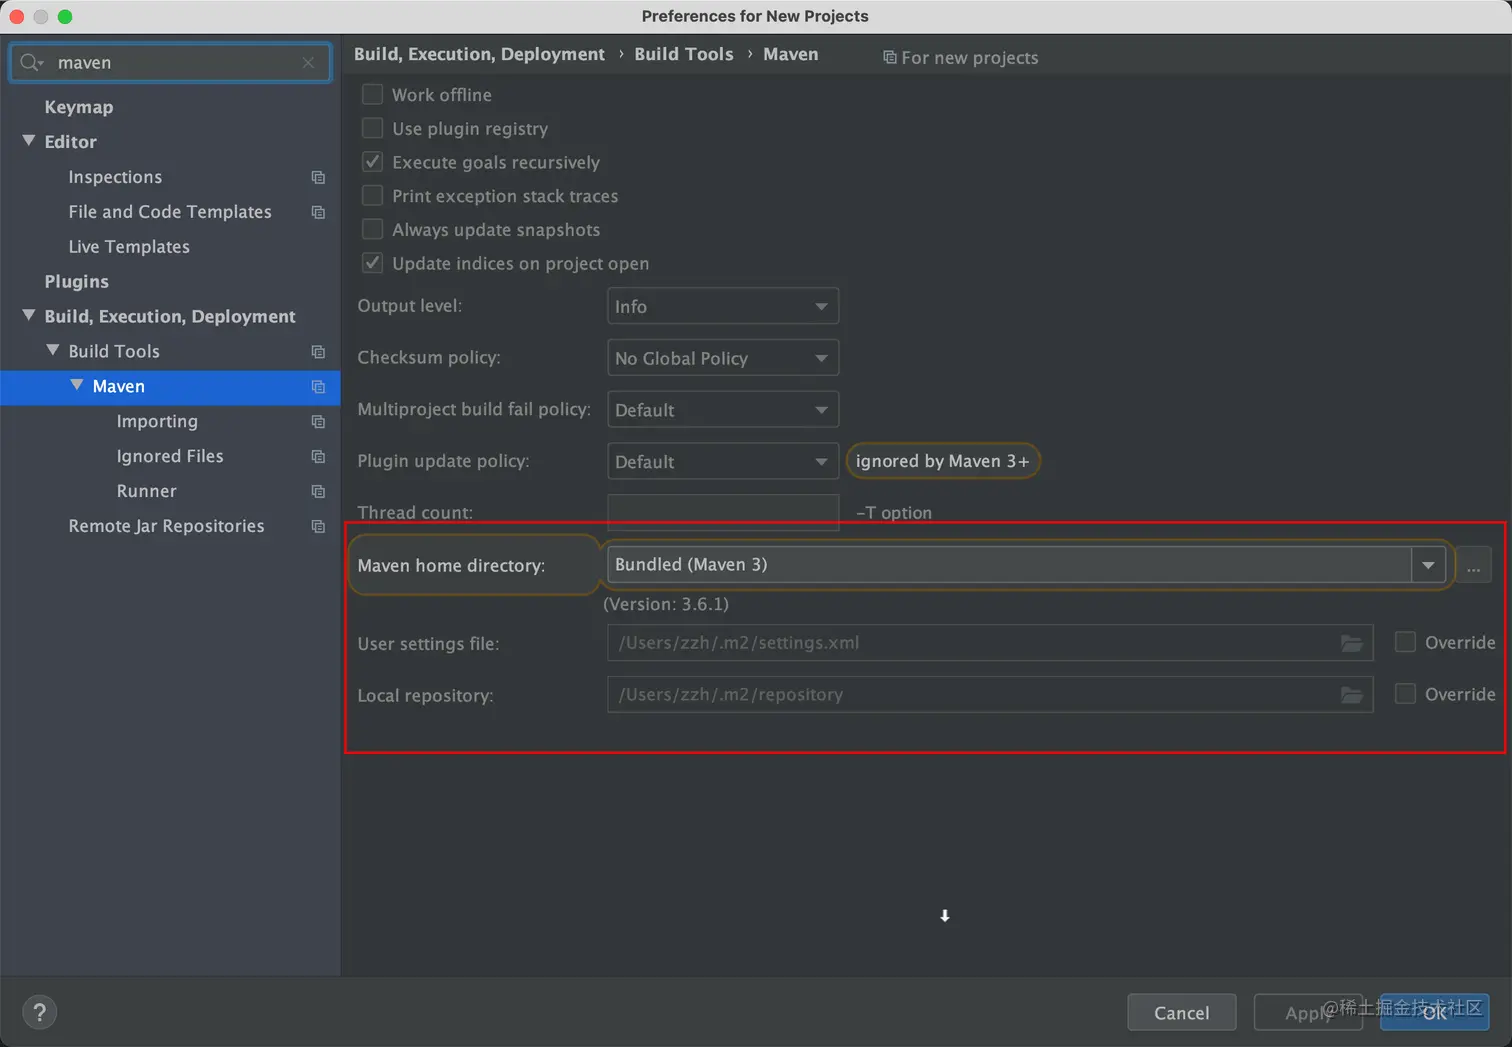Click the copy icon beside Runner
The image size is (1512, 1047).
(x=318, y=492)
